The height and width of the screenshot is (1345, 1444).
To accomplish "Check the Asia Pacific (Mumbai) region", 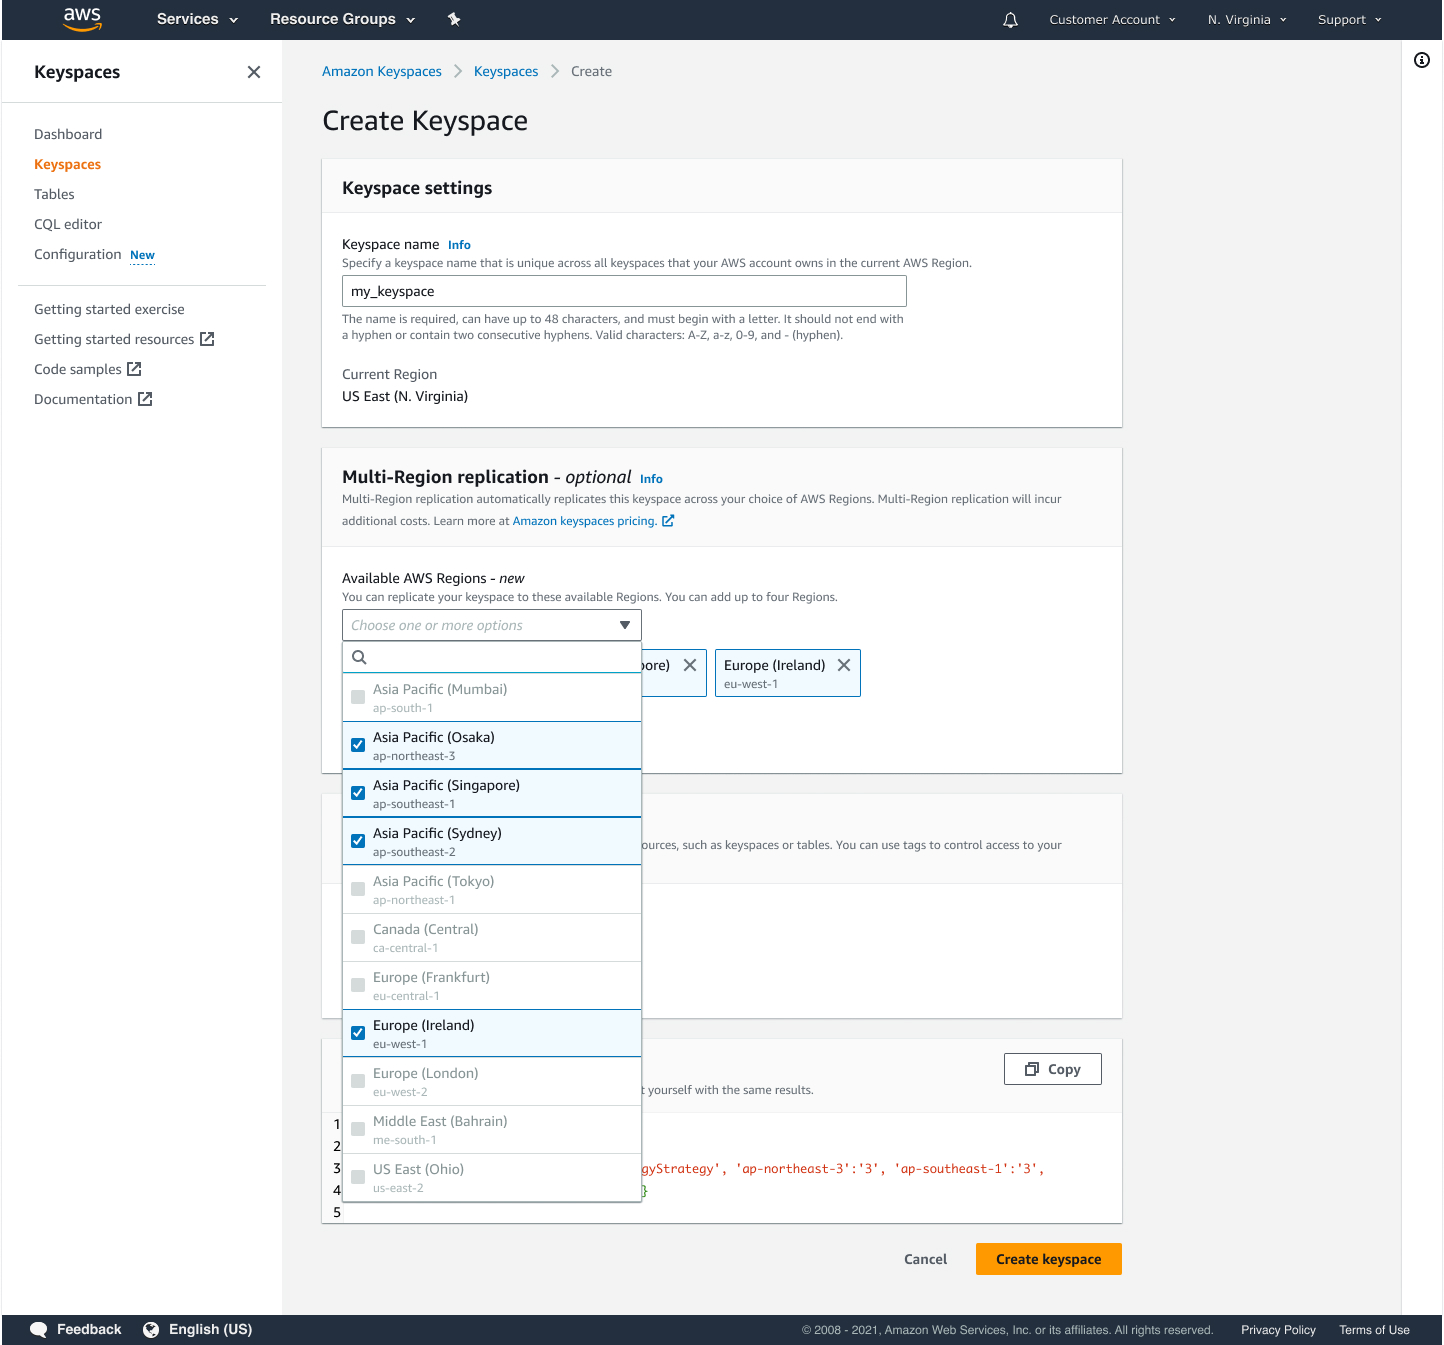I will tap(357, 696).
